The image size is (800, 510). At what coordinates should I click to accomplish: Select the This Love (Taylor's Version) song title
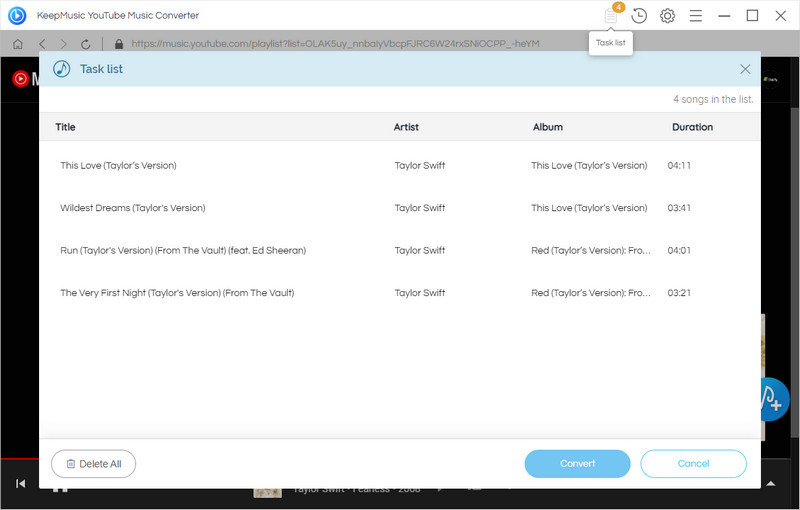coord(118,165)
